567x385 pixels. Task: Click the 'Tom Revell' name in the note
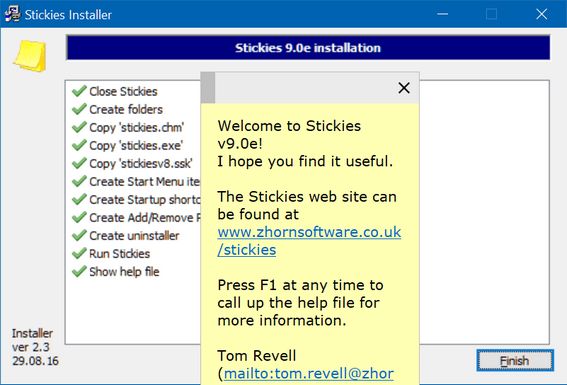[x=257, y=356]
